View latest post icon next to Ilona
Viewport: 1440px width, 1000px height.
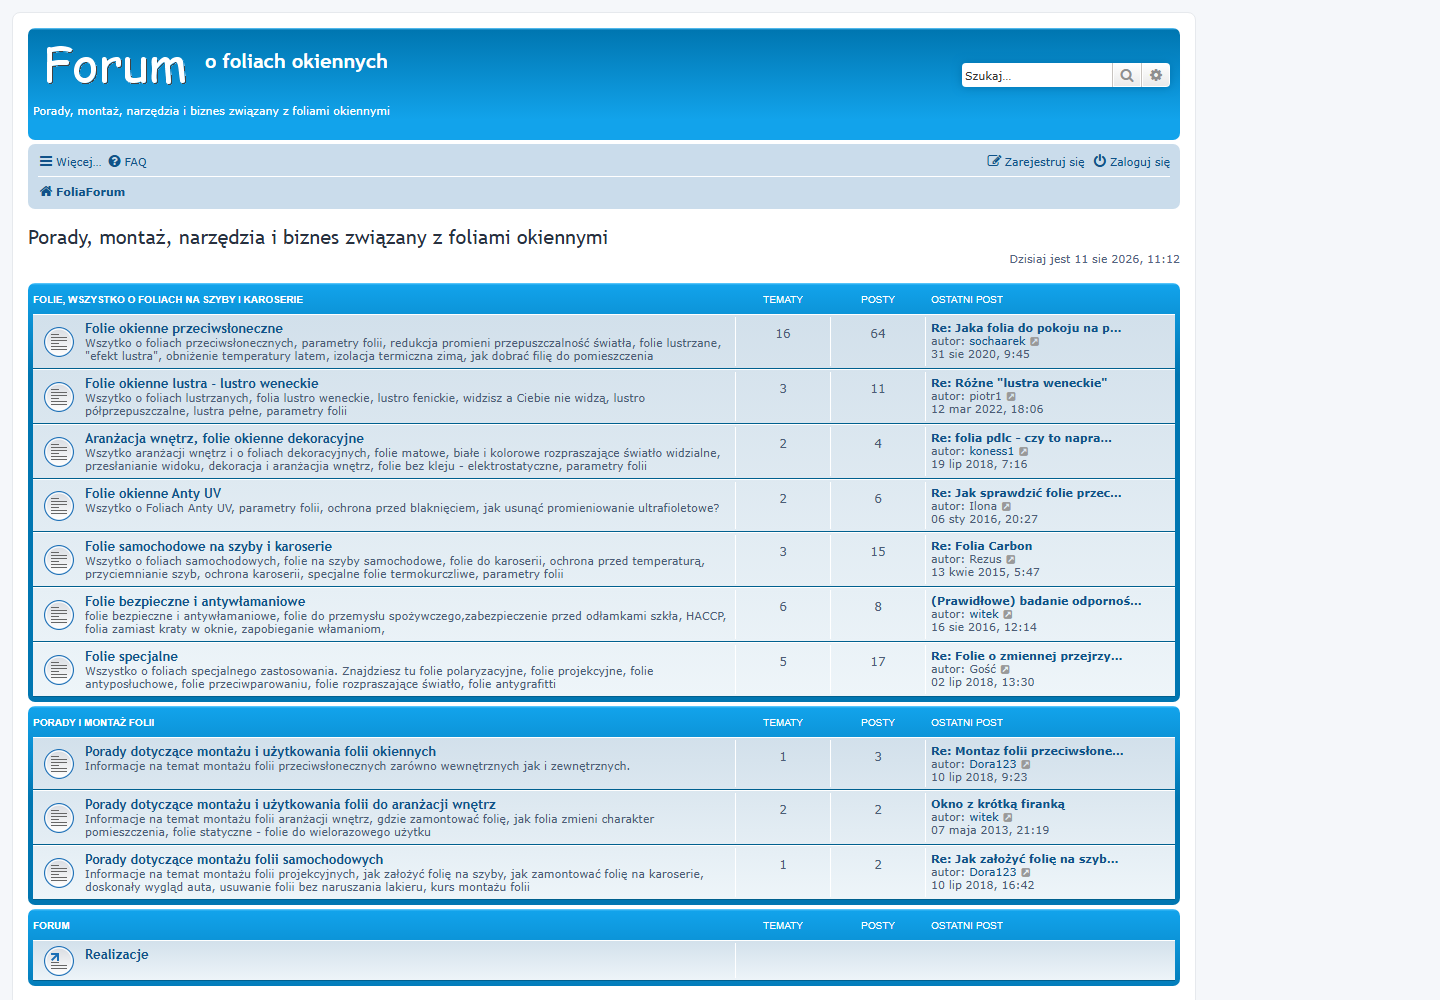pyautogui.click(x=1006, y=507)
